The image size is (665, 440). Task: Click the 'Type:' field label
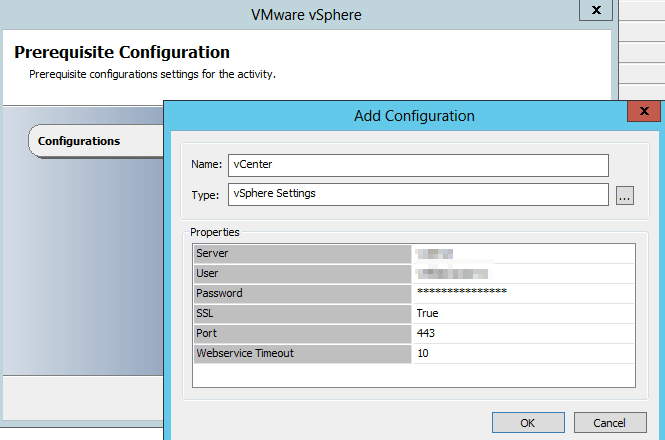tap(205, 195)
